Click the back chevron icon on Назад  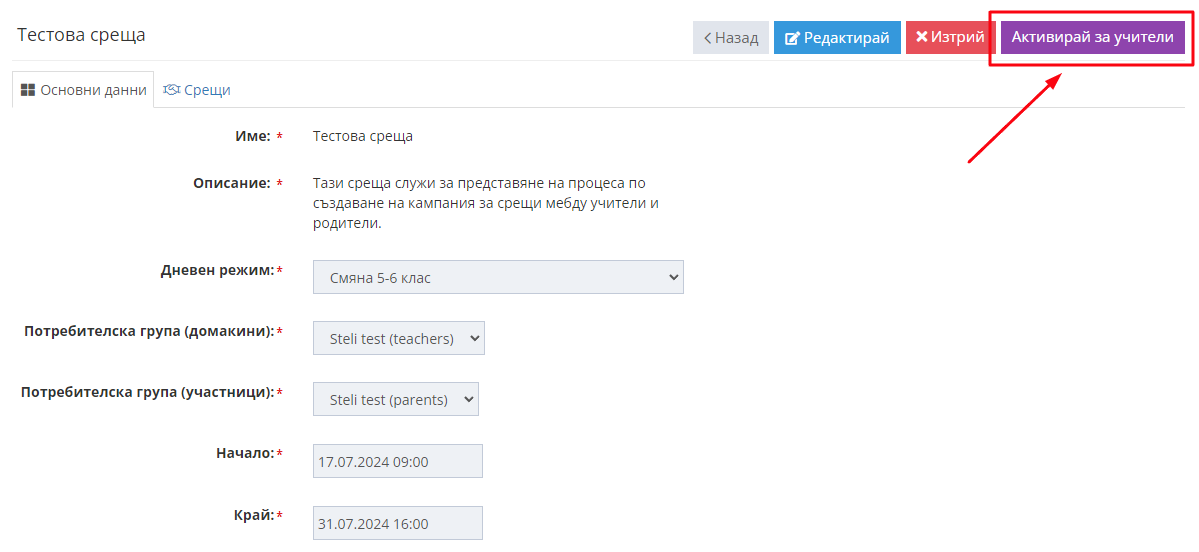coord(707,37)
